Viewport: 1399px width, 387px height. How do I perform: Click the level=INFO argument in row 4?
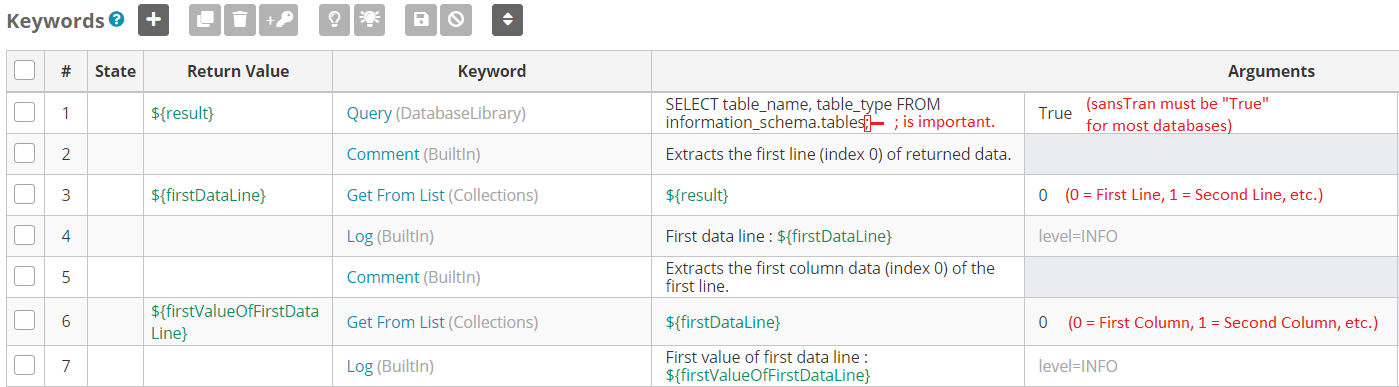pyautogui.click(x=1078, y=236)
